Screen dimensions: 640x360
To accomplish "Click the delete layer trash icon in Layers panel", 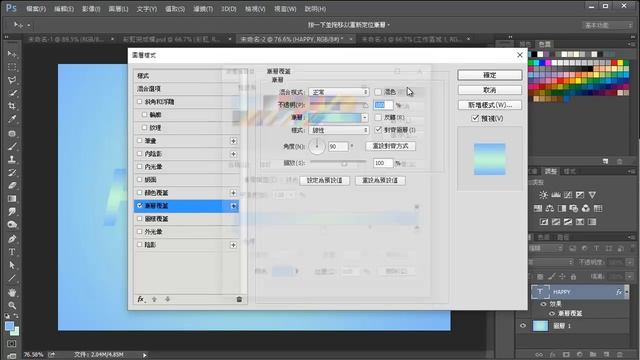I will pos(620,354).
